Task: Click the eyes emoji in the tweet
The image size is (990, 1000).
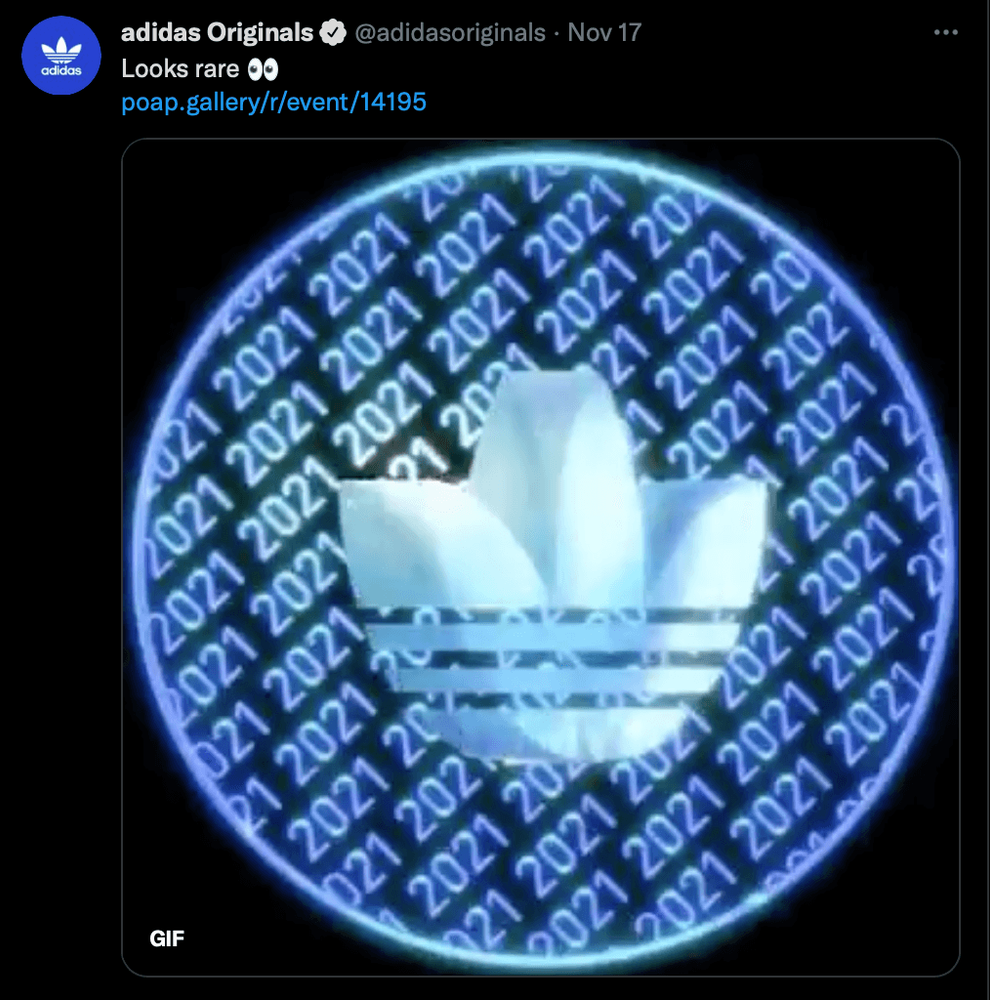Action: click(263, 69)
